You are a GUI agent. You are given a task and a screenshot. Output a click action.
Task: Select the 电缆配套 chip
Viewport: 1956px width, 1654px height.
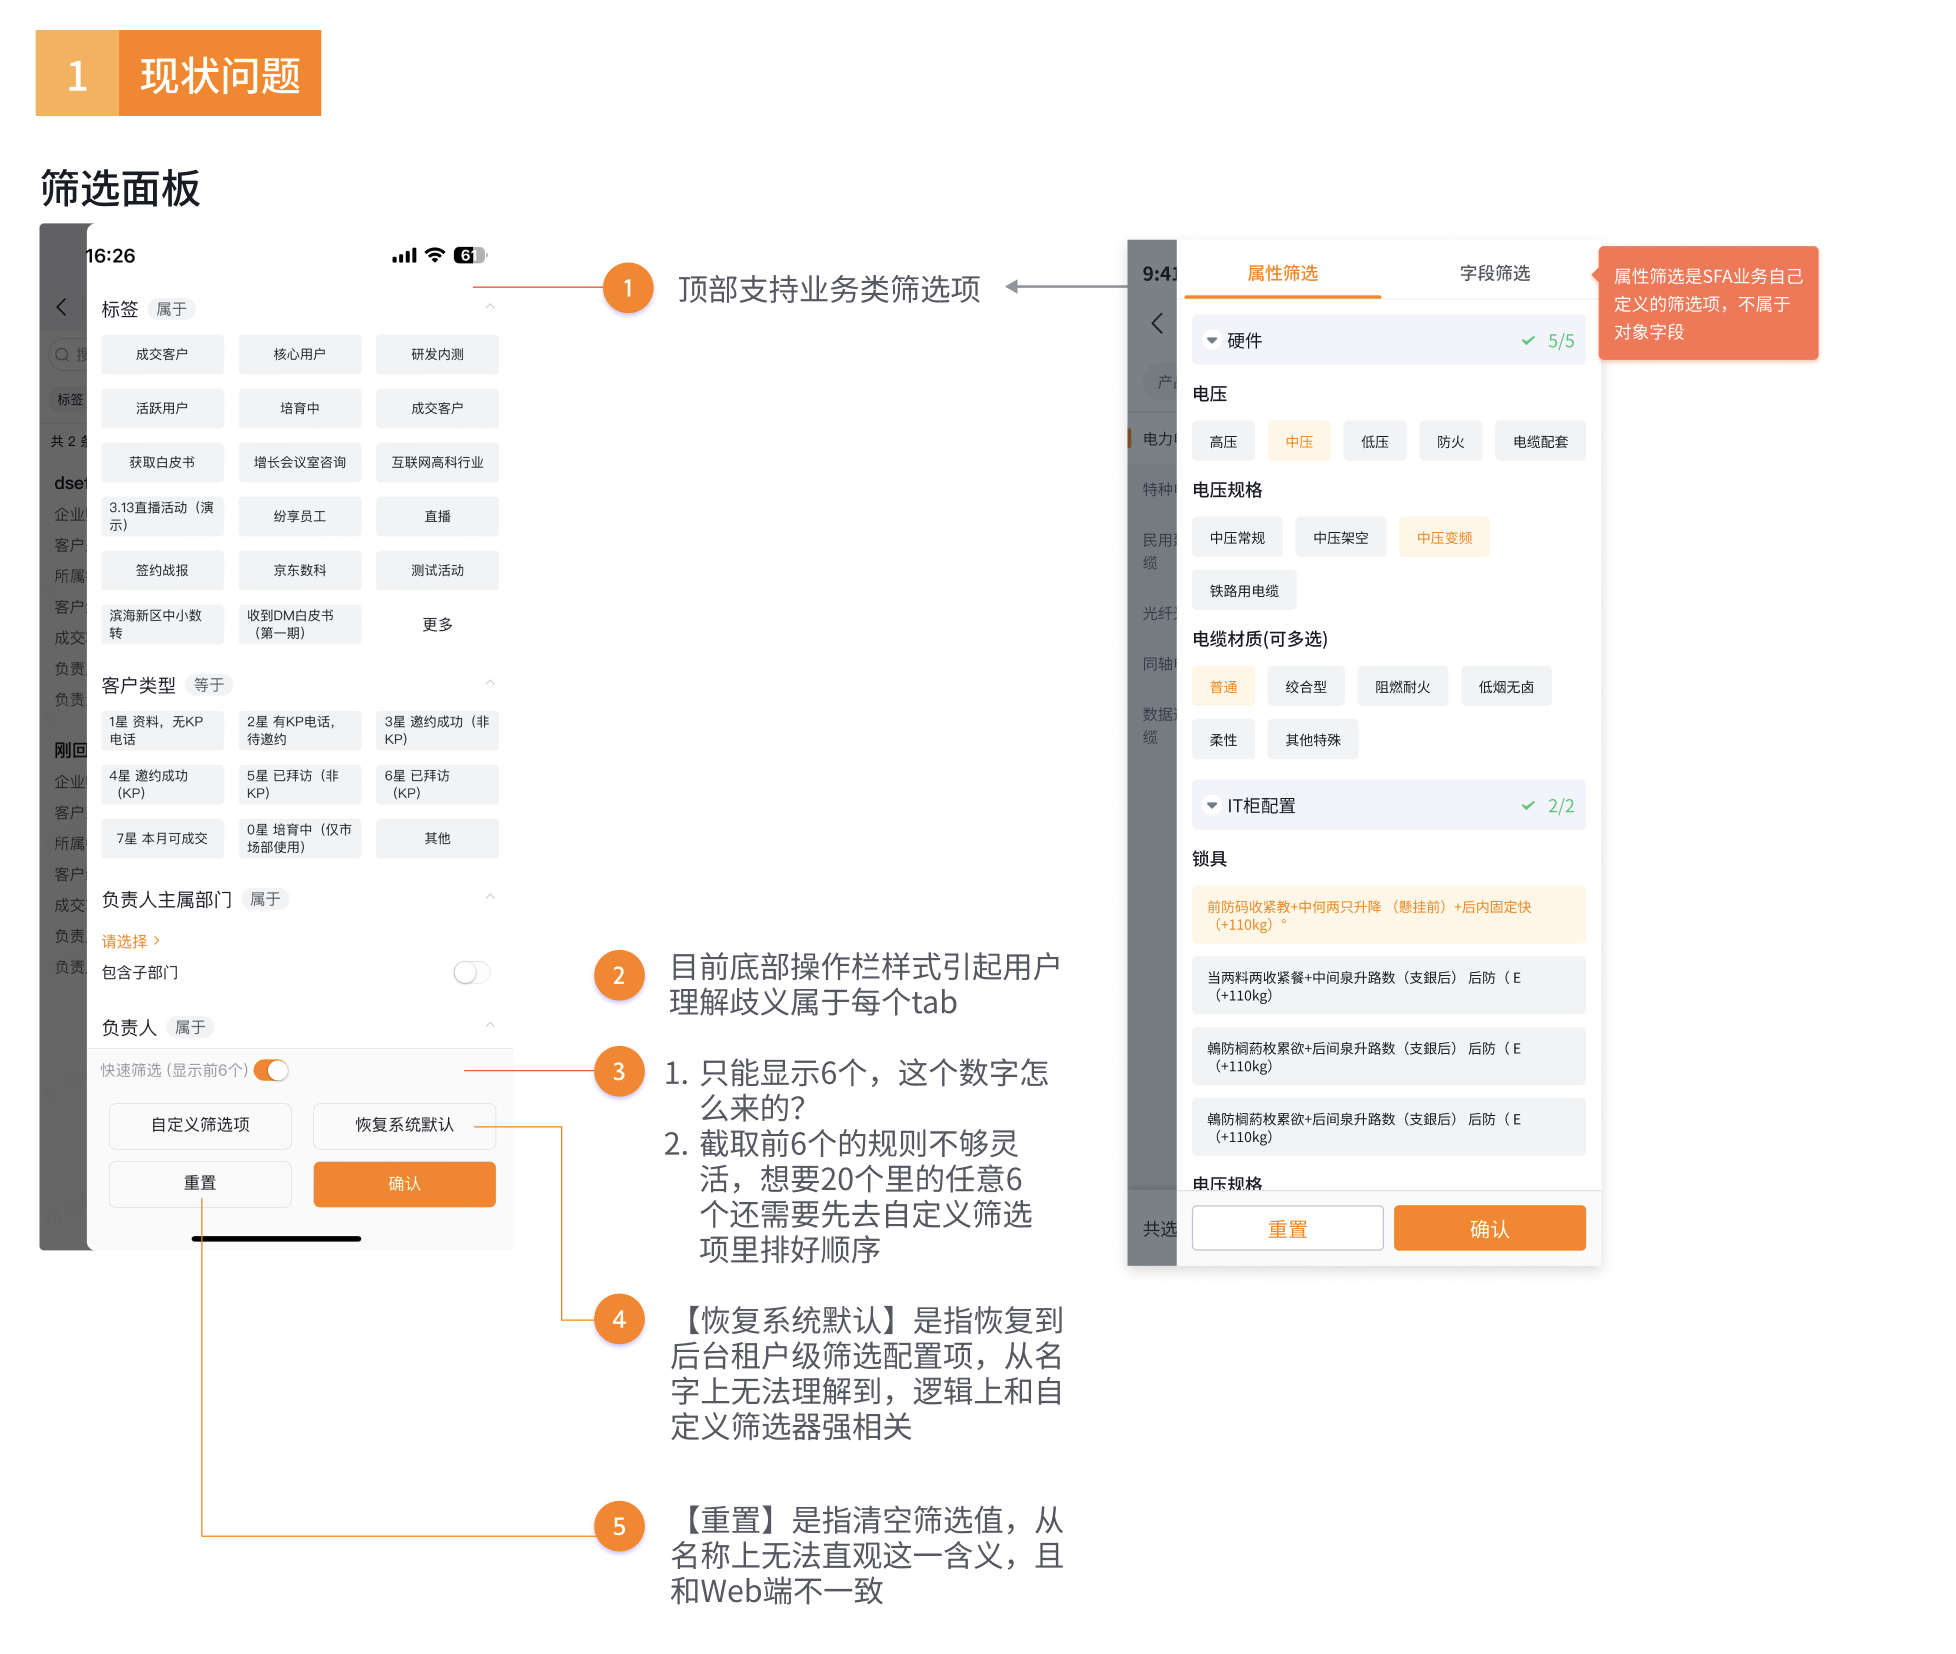coord(1540,441)
